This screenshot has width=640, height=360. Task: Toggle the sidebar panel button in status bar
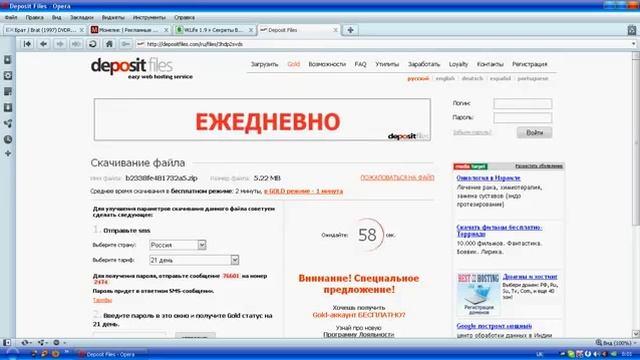7,343
